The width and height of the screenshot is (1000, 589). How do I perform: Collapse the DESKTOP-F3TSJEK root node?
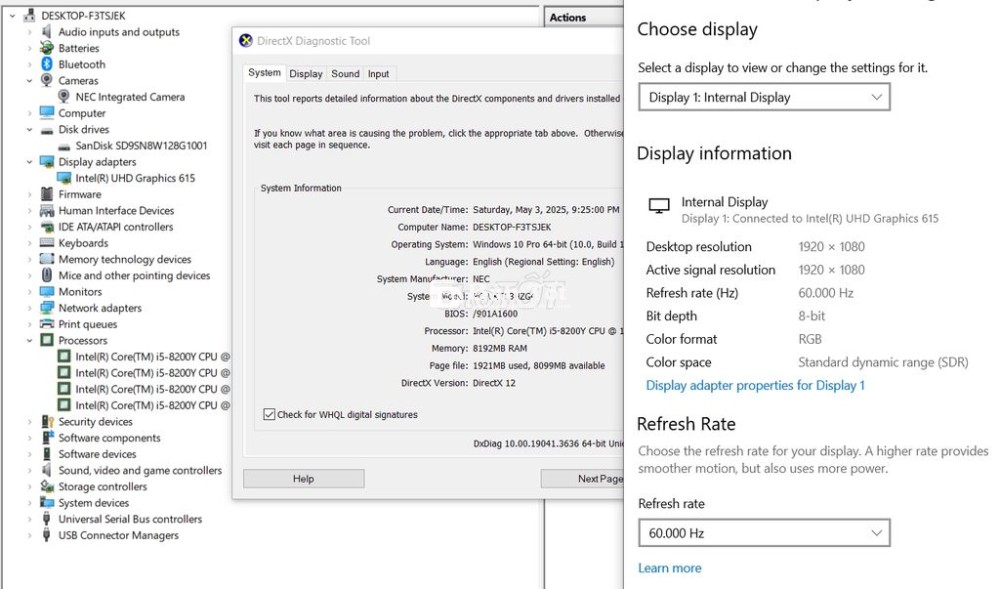[x=12, y=15]
